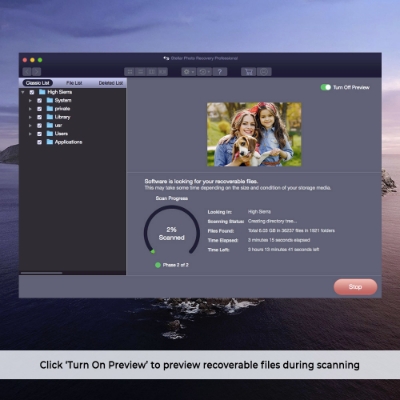Select the Classic List tab

pyautogui.click(x=38, y=83)
